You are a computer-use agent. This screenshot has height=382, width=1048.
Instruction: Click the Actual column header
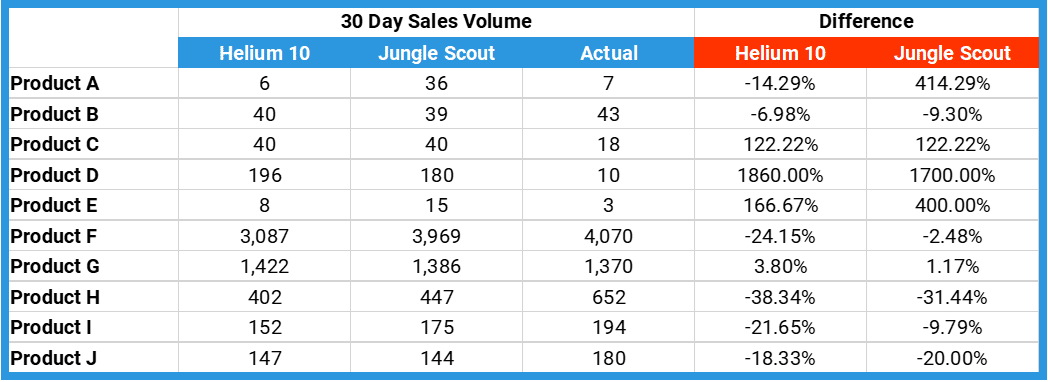[x=608, y=53]
